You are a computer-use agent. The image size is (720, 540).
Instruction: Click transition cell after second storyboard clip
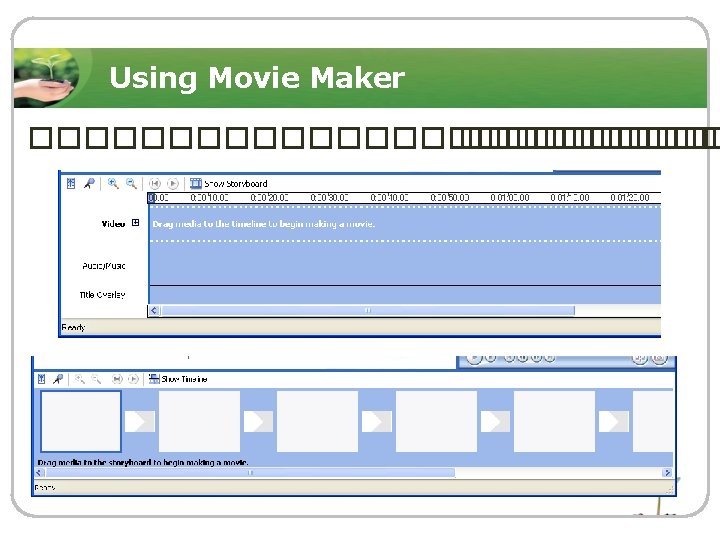[259, 422]
